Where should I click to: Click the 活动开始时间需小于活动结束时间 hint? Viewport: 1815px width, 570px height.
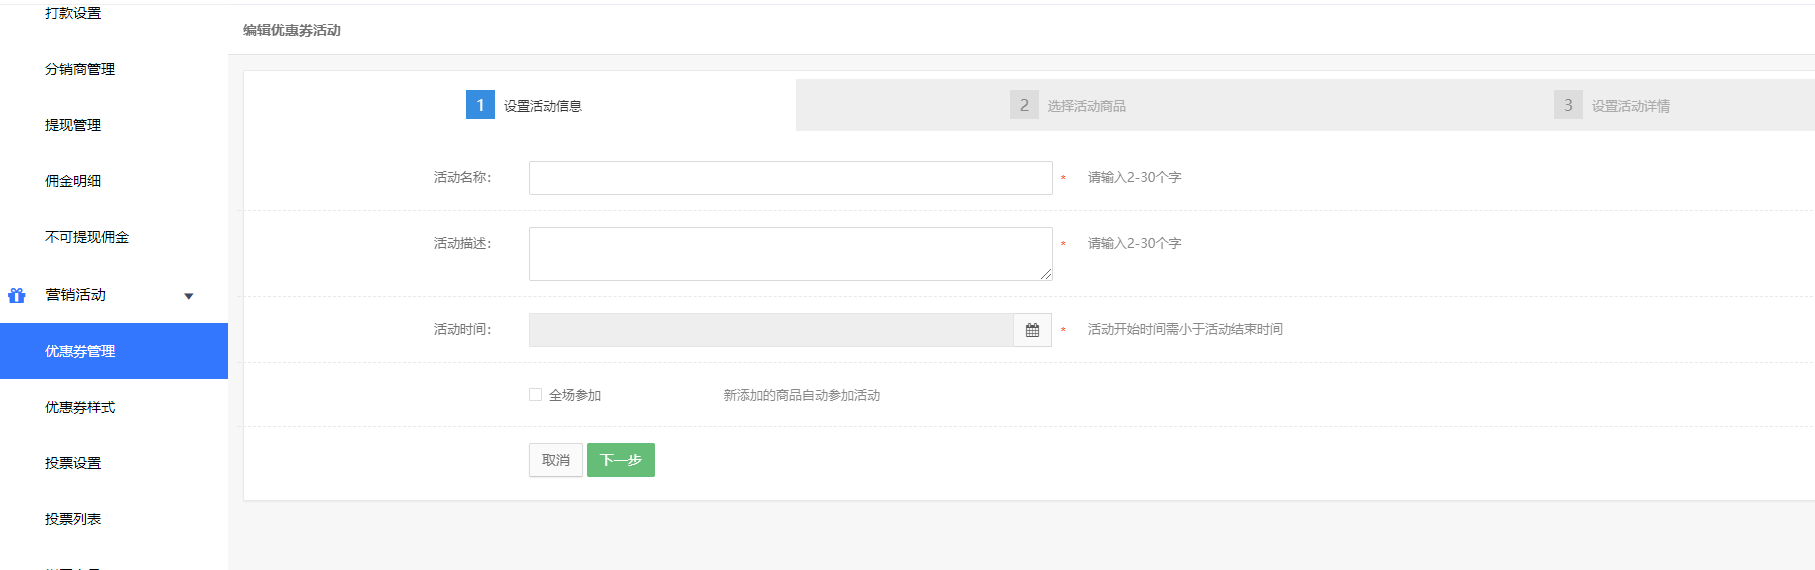coord(1185,329)
